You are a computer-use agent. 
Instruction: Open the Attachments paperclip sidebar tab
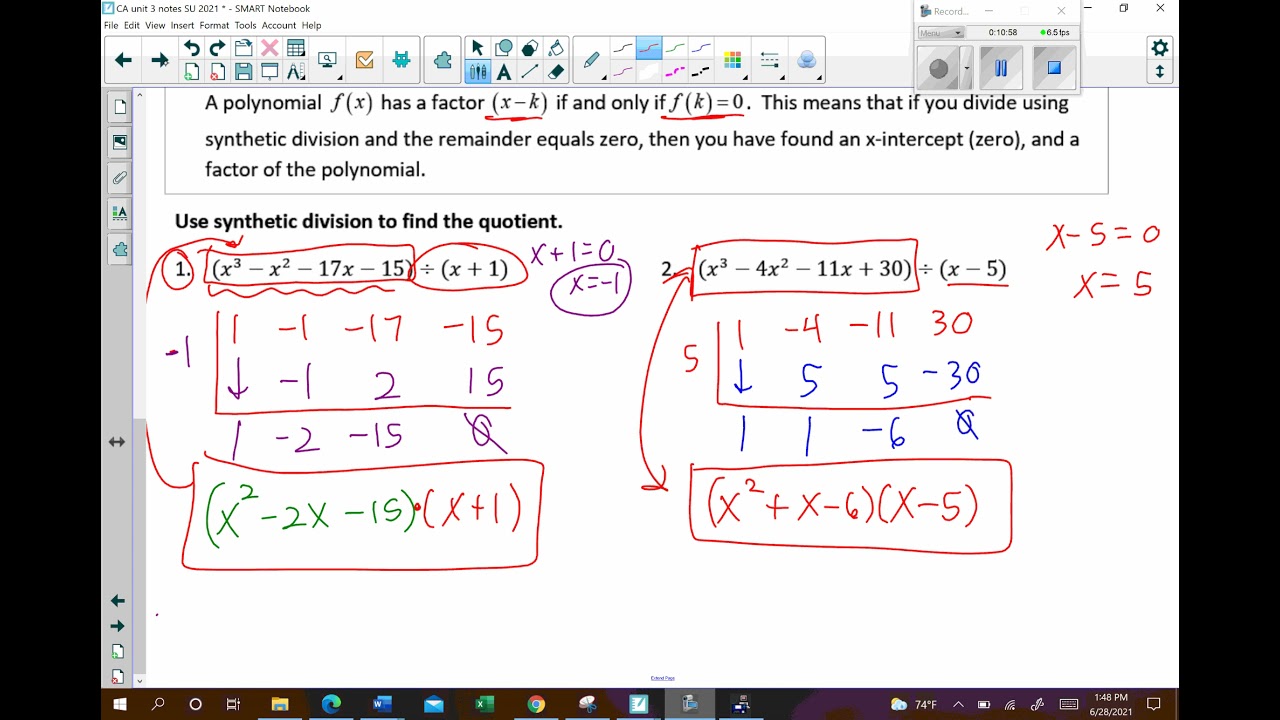pyautogui.click(x=119, y=178)
